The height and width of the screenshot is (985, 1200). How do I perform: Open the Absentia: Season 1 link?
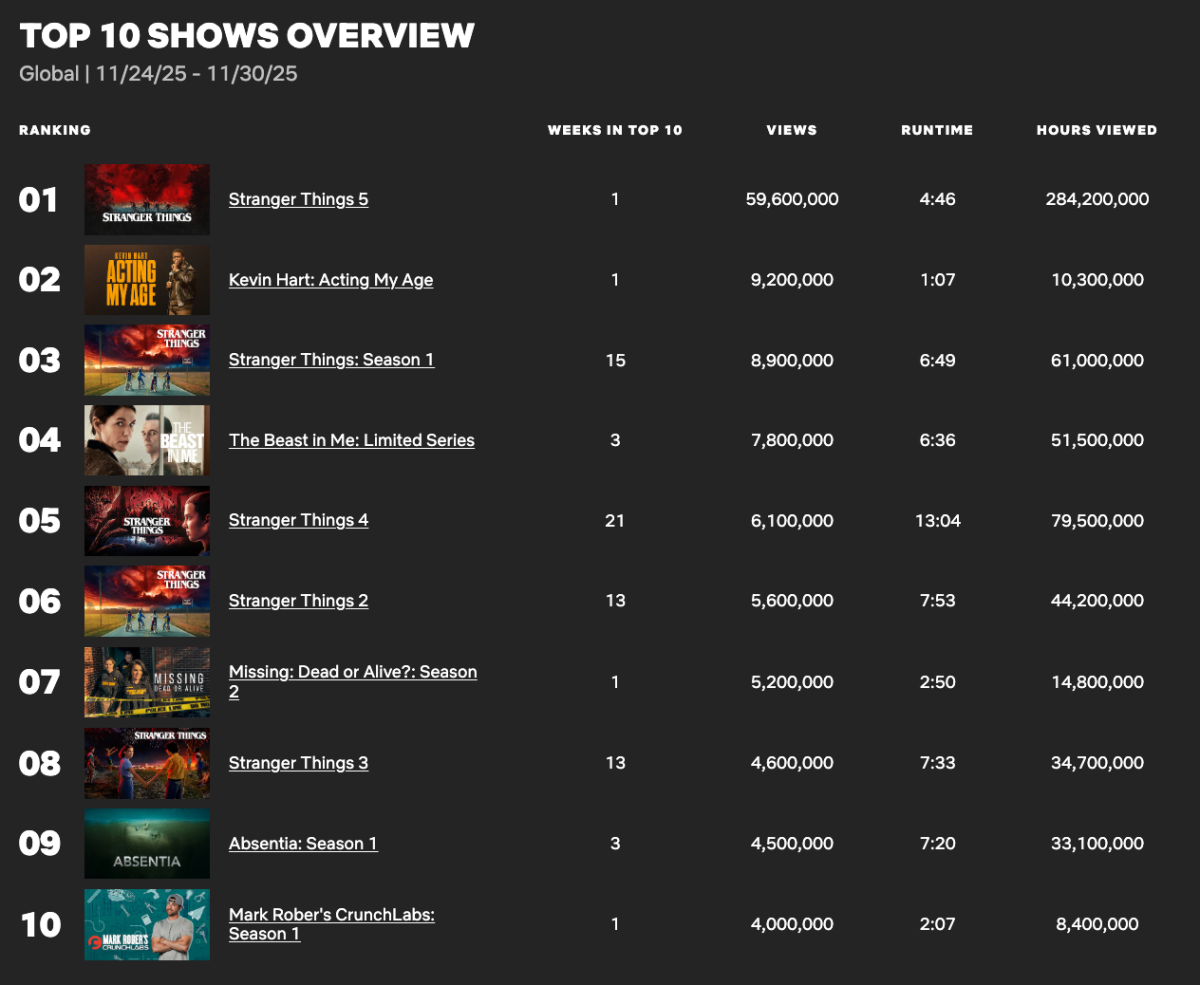(x=303, y=844)
